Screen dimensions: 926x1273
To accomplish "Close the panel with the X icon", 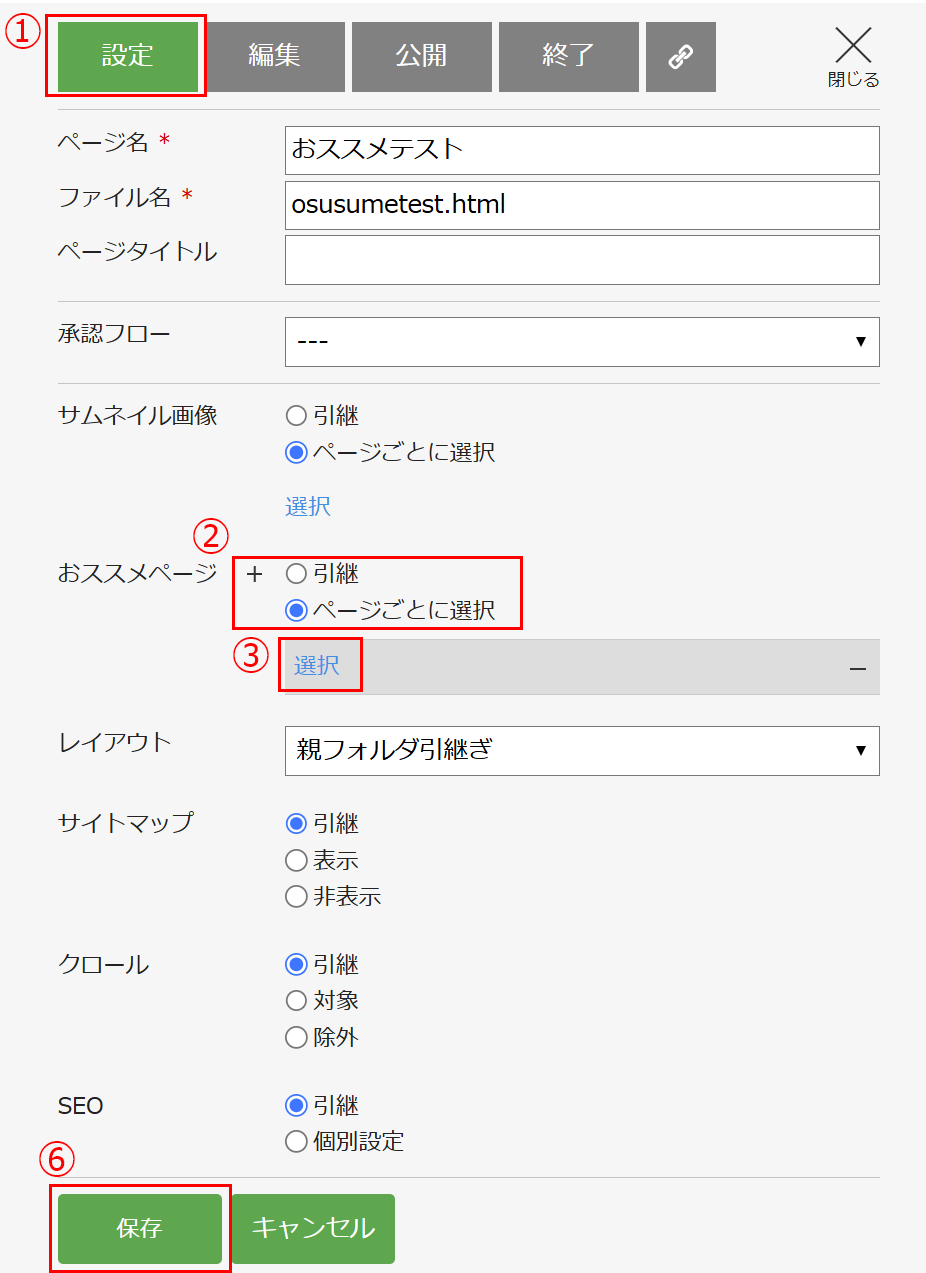I will tap(853, 57).
